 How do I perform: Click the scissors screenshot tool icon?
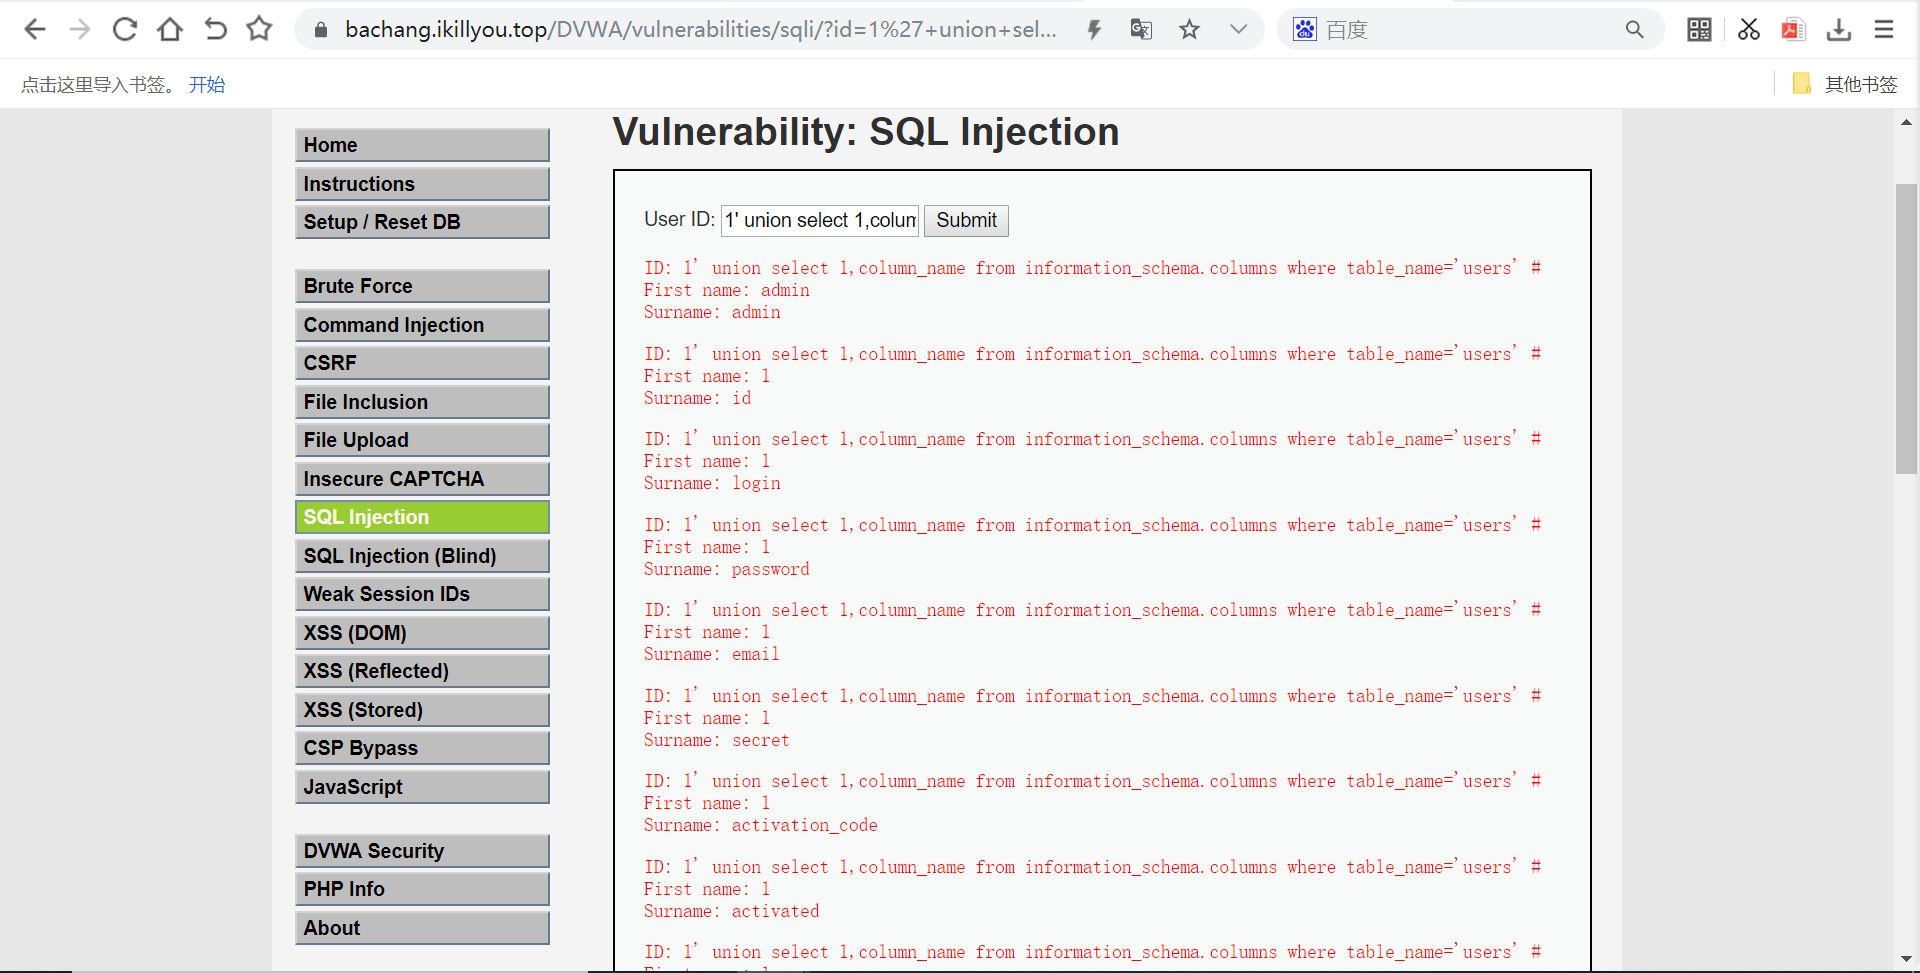[x=1748, y=30]
